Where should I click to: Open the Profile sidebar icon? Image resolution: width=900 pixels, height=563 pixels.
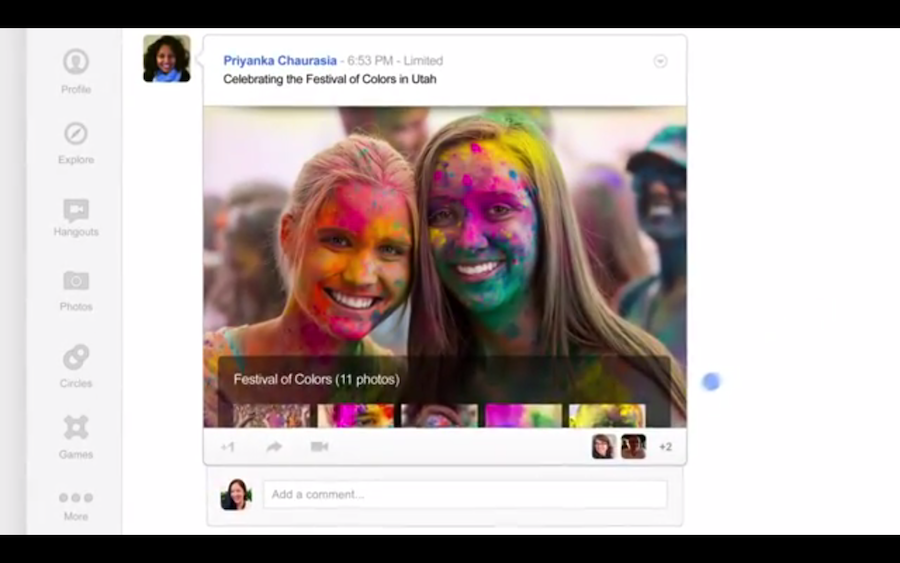click(76, 62)
